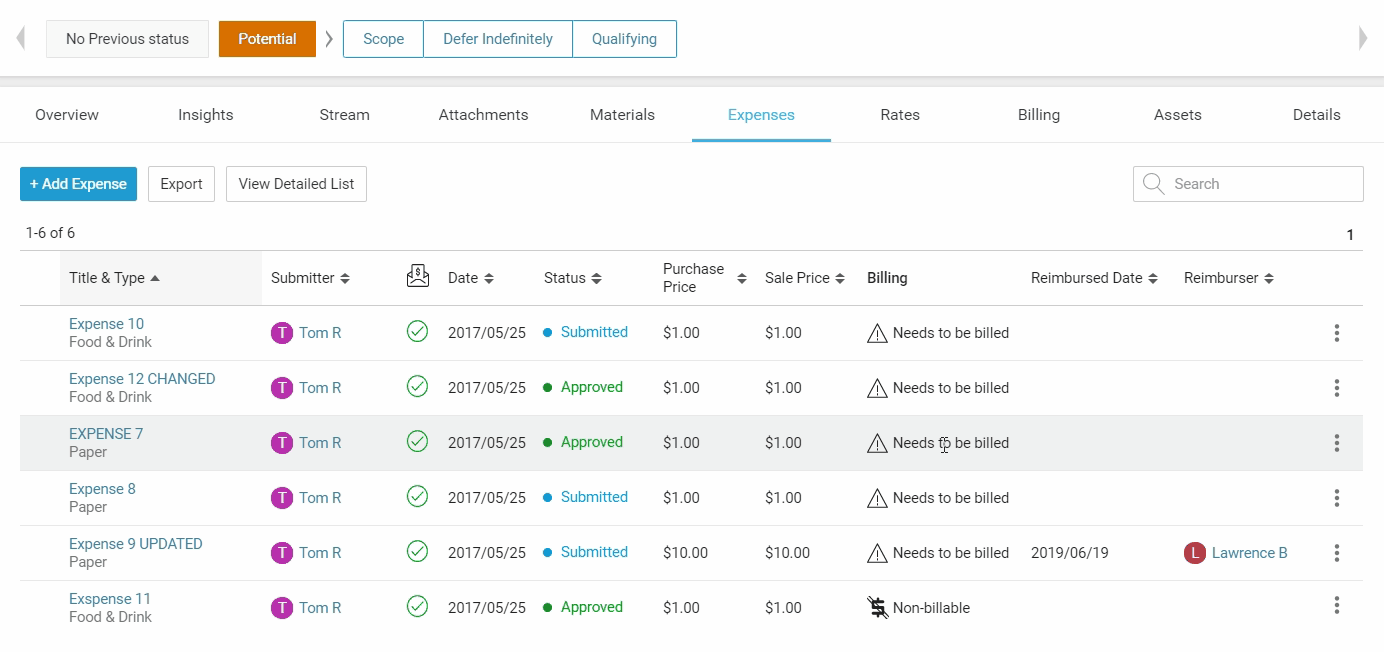Open three-dot menu for Exspense 11 row
Viewport: 1384px width, 652px height.
[x=1336, y=605]
